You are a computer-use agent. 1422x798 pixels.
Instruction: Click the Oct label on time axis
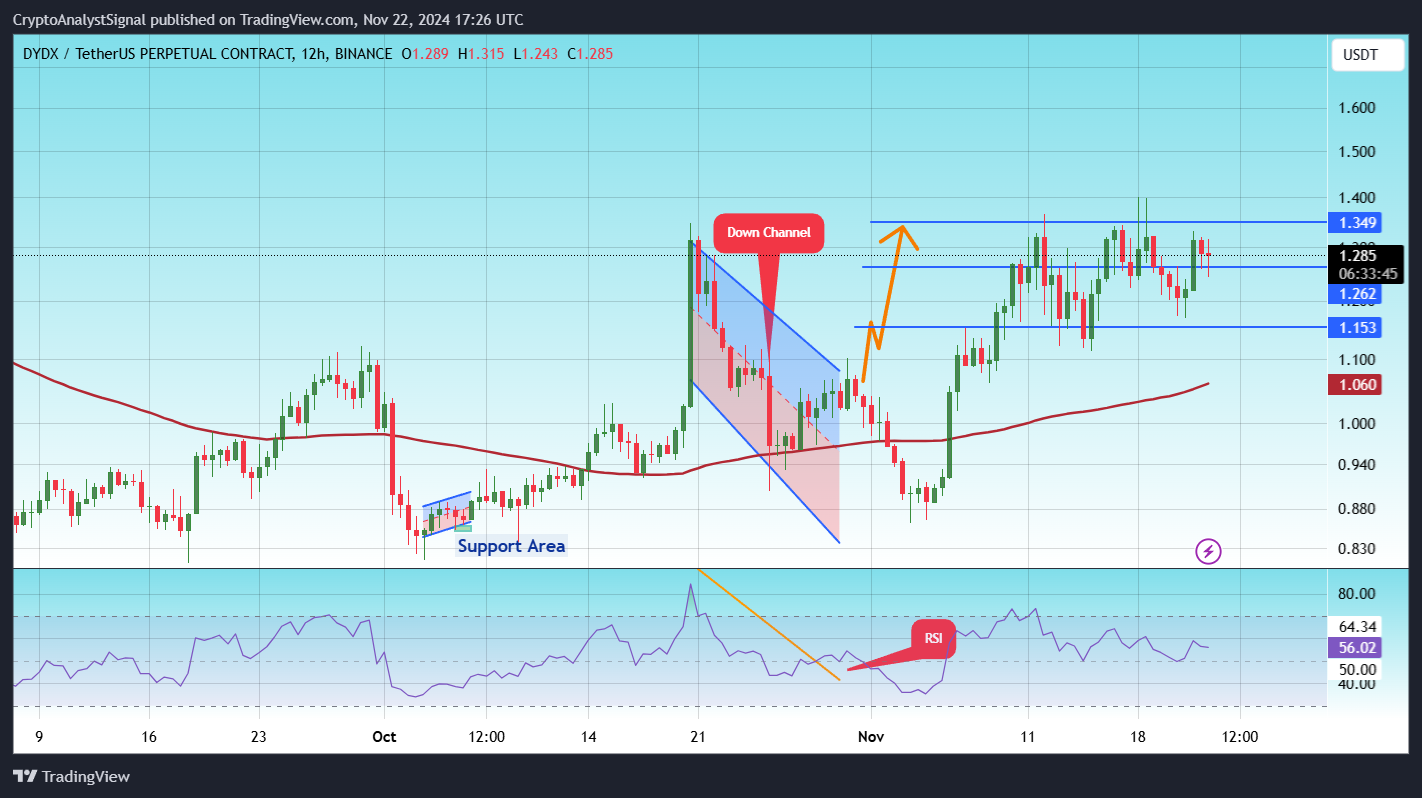[384, 737]
